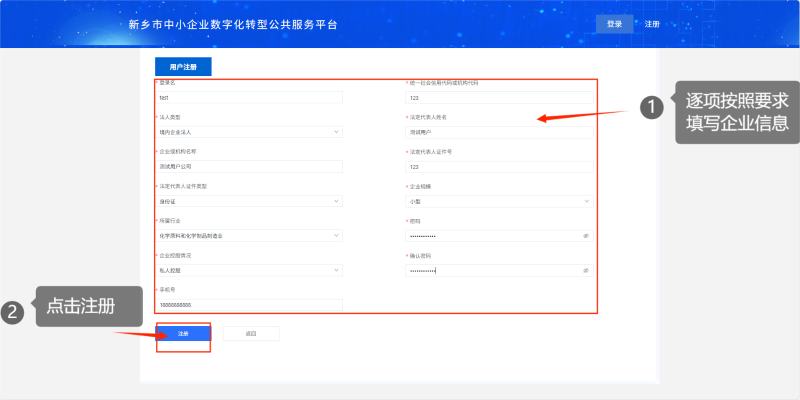Image resolution: width=800 pixels, height=400 pixels.
Task: Click the 返回 button
Action: tap(251, 333)
